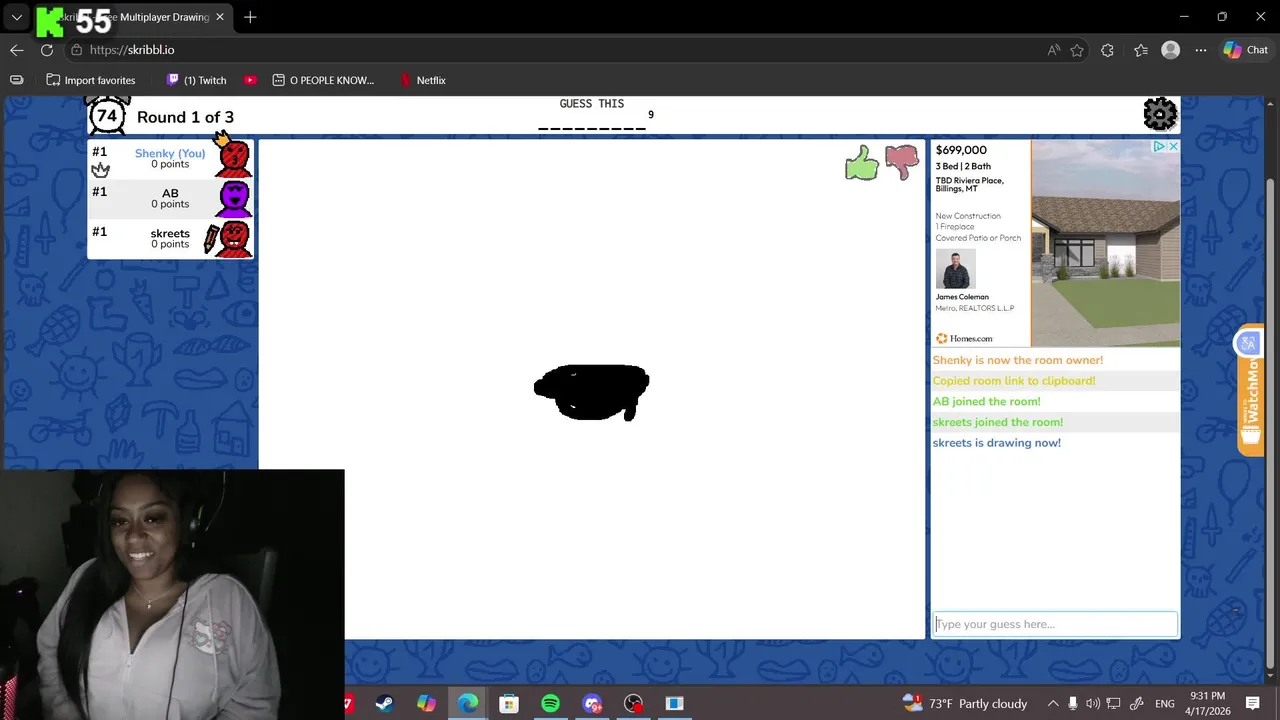Open the notification center icon

[x=1253, y=704]
